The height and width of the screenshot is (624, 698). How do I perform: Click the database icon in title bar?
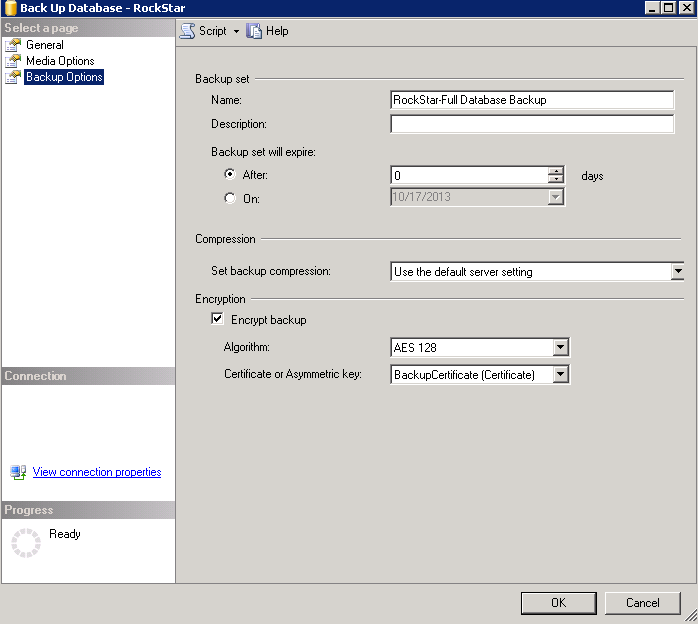coord(10,7)
